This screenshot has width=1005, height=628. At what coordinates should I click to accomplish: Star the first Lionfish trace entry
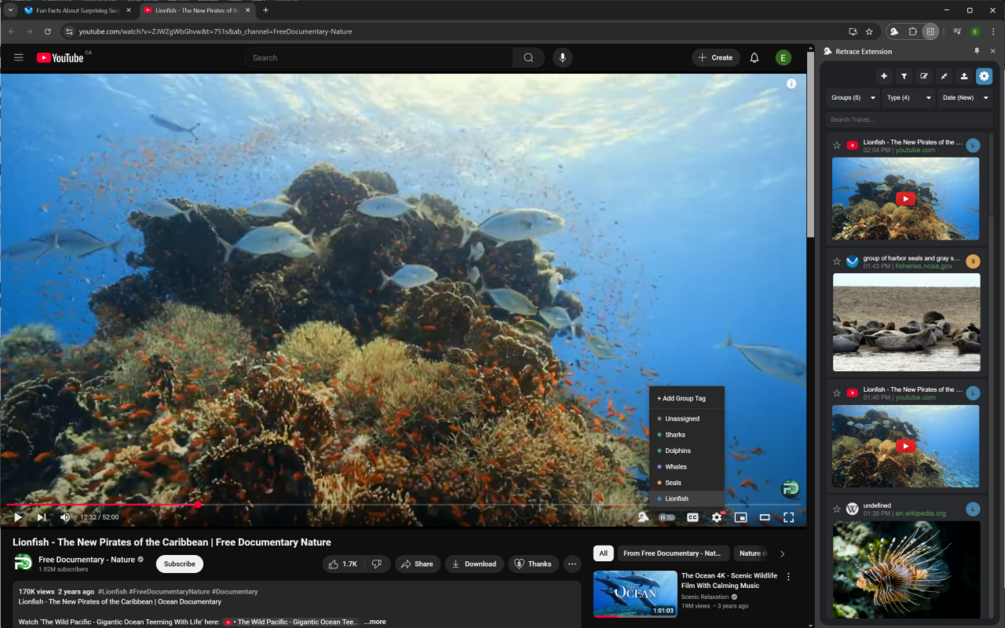(836, 145)
